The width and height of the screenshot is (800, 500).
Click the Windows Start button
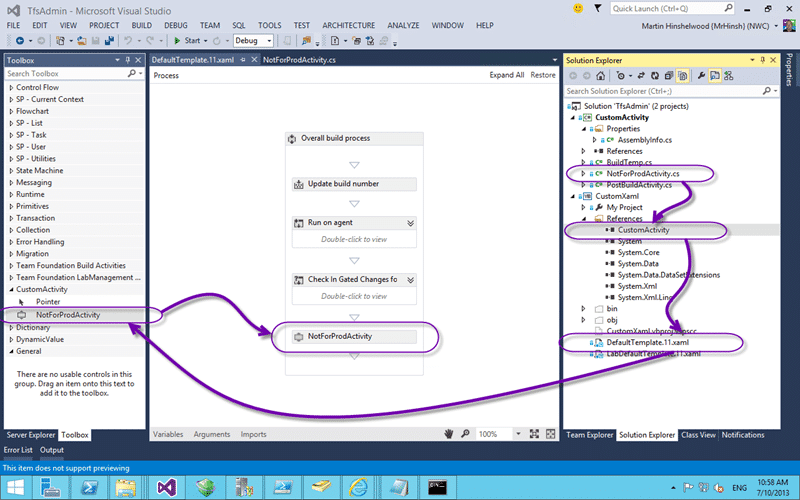point(15,487)
